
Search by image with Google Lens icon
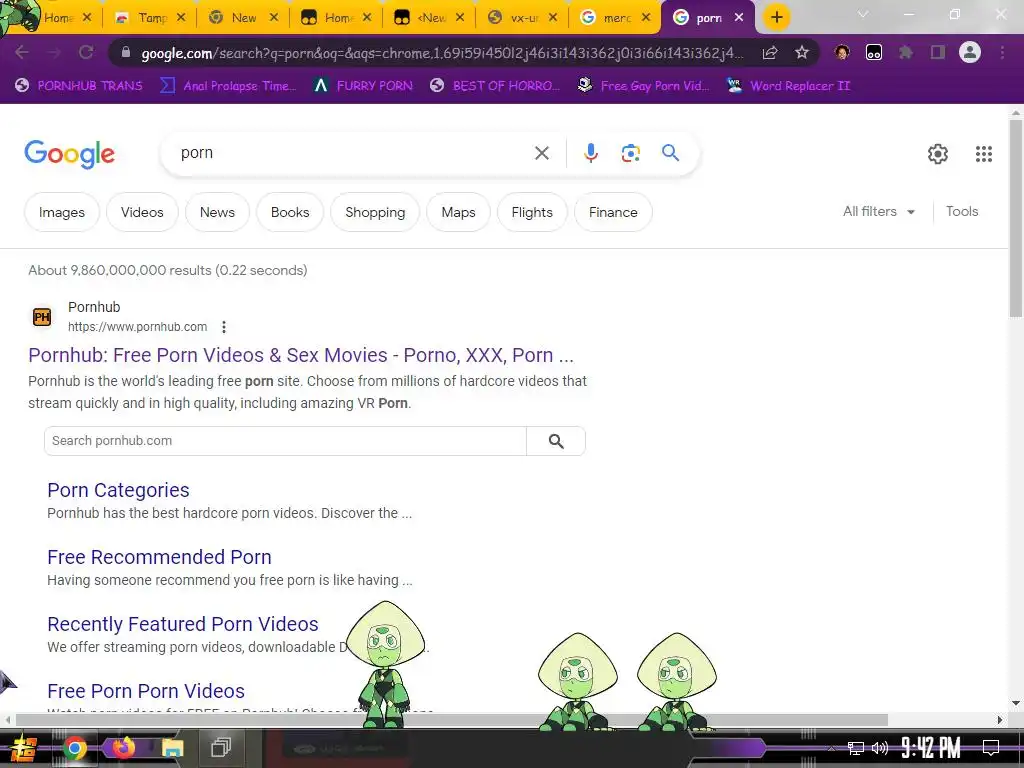click(630, 153)
